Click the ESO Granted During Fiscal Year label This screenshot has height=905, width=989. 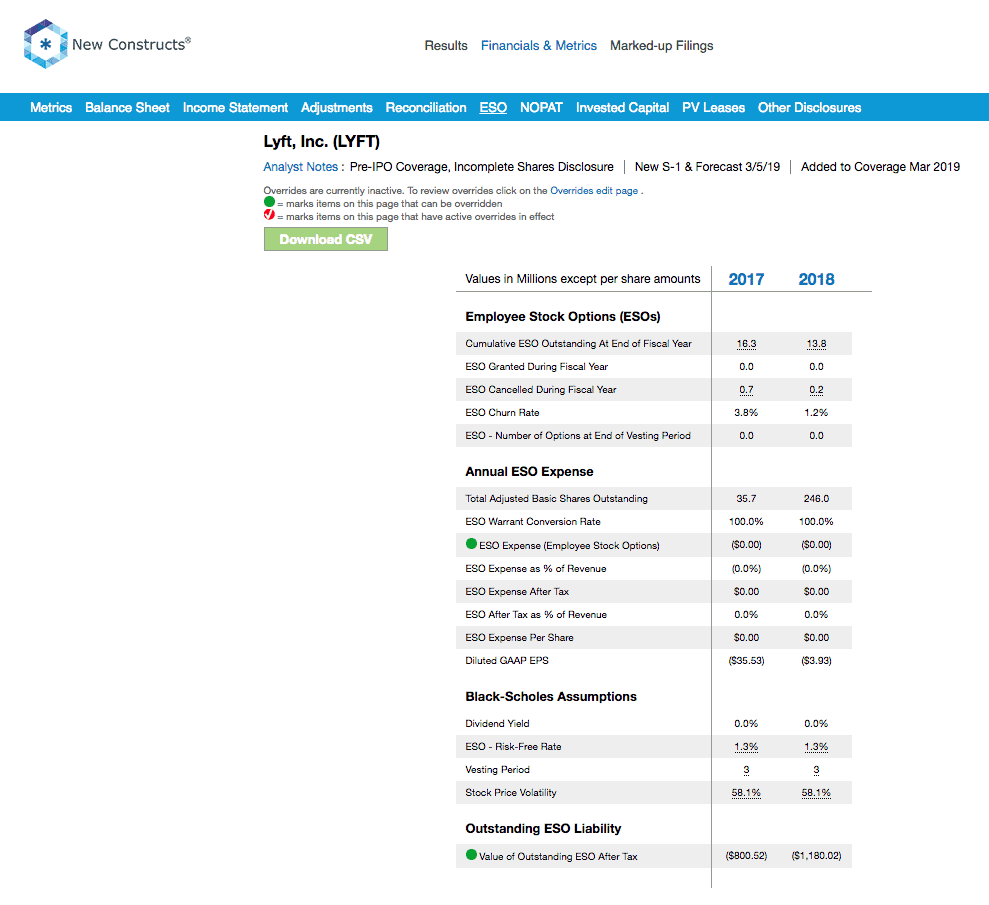click(x=537, y=366)
